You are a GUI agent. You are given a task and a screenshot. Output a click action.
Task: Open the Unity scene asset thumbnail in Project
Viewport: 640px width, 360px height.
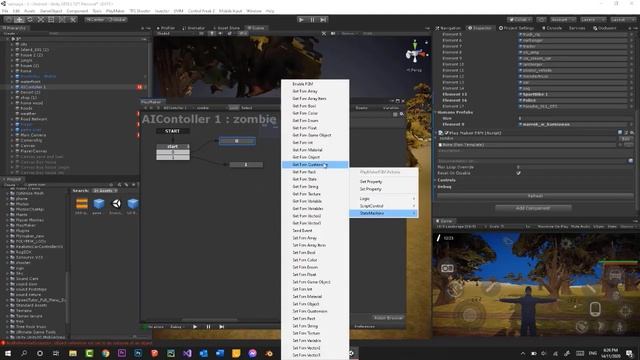point(116,203)
